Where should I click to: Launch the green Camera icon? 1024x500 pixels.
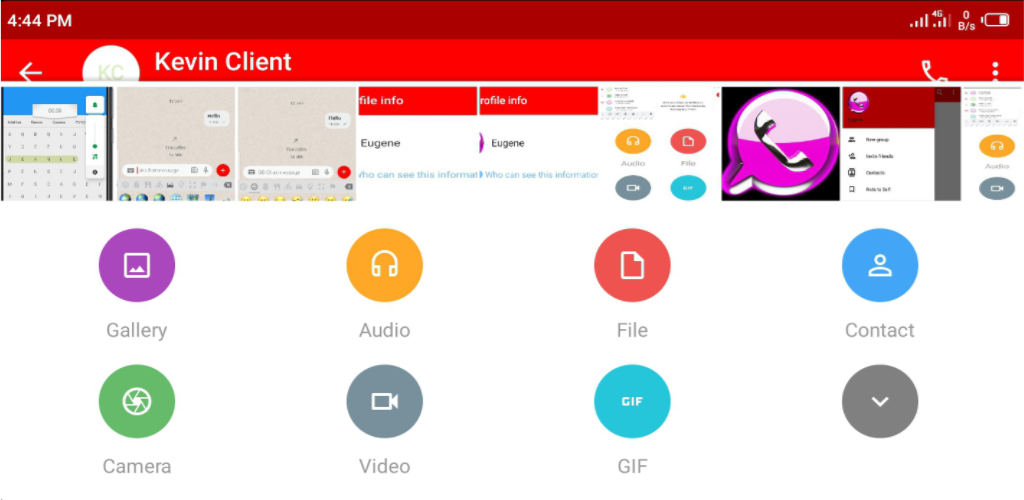click(137, 402)
